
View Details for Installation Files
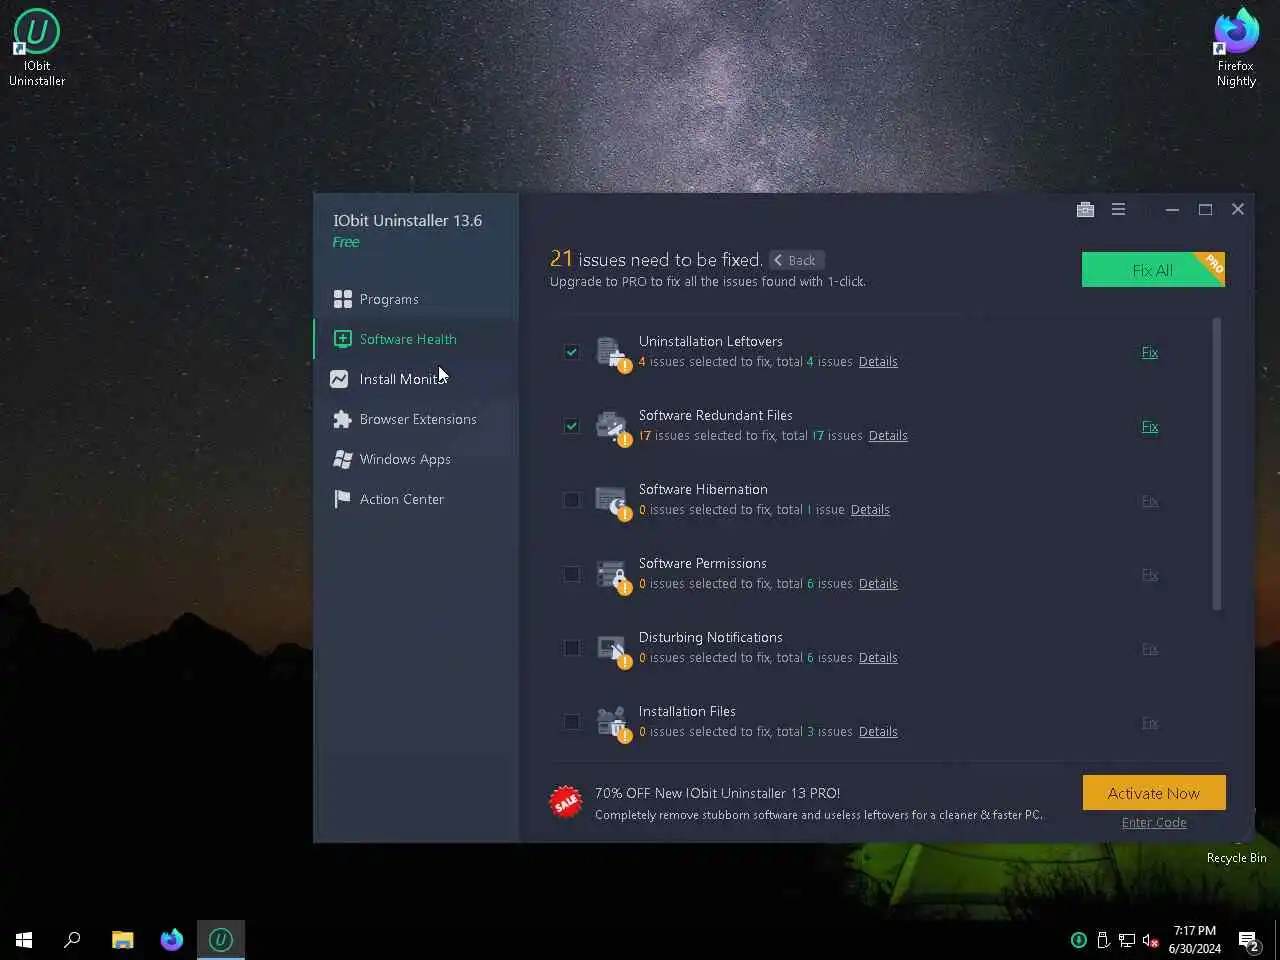878,732
